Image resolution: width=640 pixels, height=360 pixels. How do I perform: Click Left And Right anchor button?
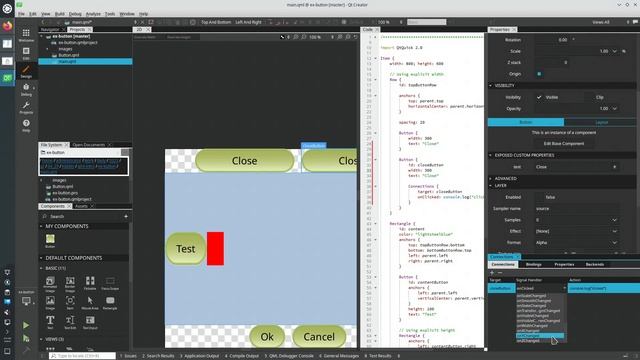[248, 22]
